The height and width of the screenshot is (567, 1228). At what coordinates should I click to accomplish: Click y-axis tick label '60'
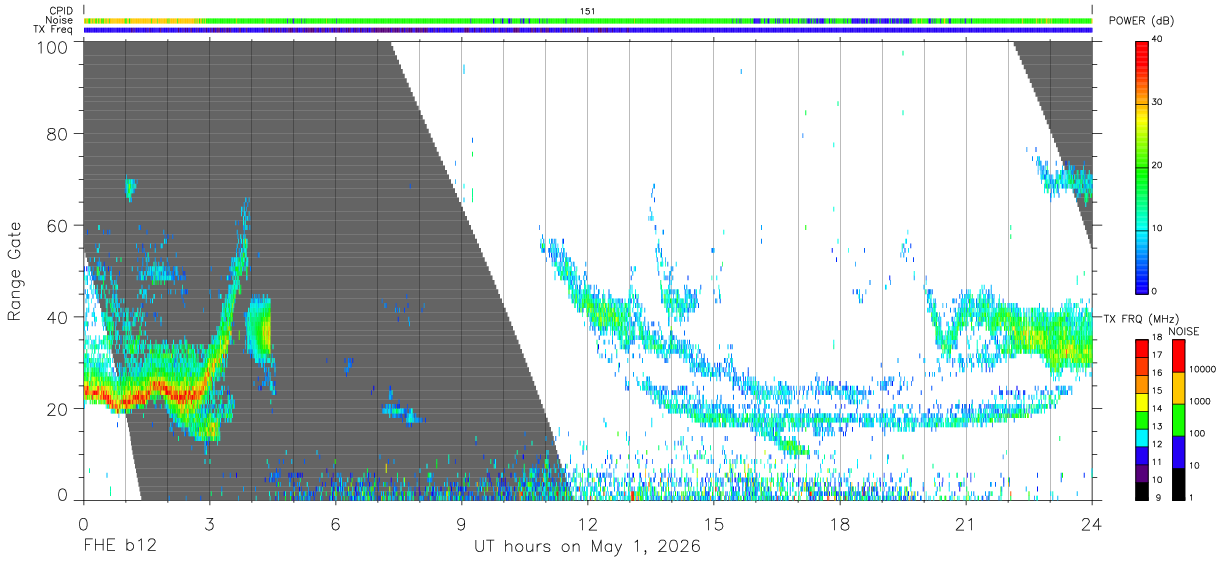click(58, 225)
